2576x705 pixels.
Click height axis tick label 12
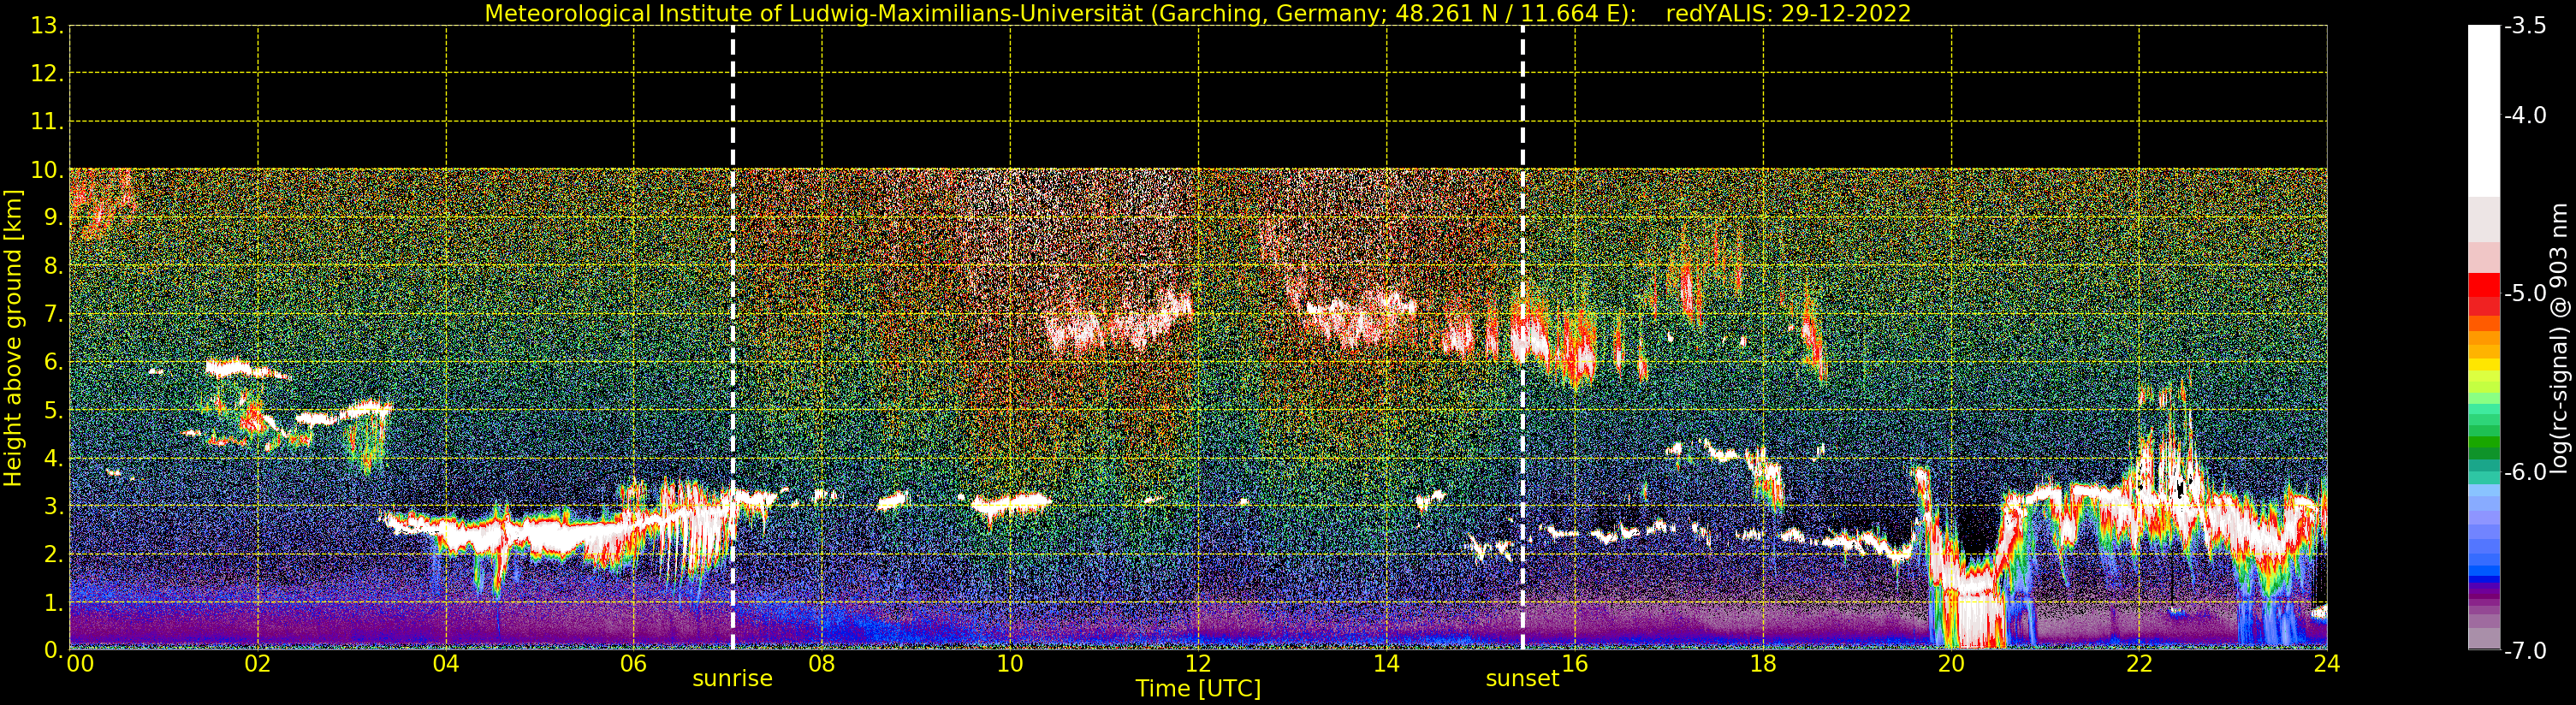click(46, 74)
